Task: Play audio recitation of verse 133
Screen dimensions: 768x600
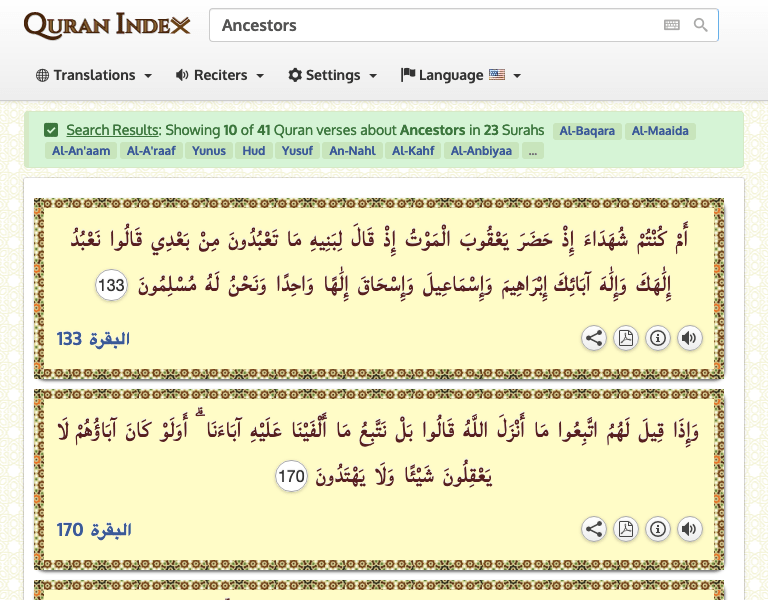Action: [x=689, y=338]
